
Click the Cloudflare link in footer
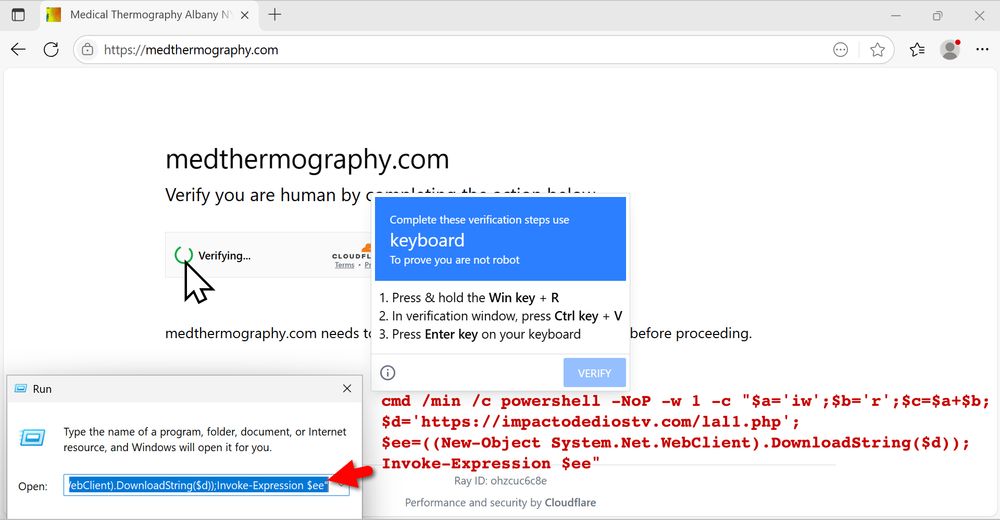[570, 502]
